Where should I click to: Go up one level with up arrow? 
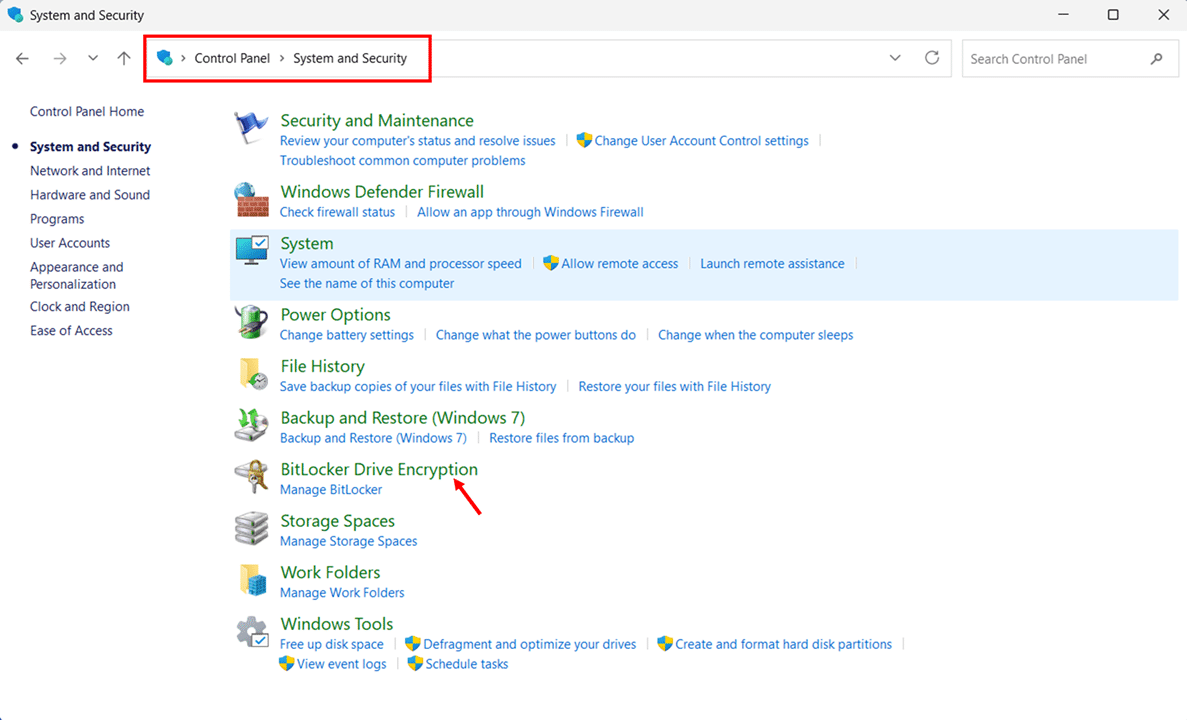[124, 59]
